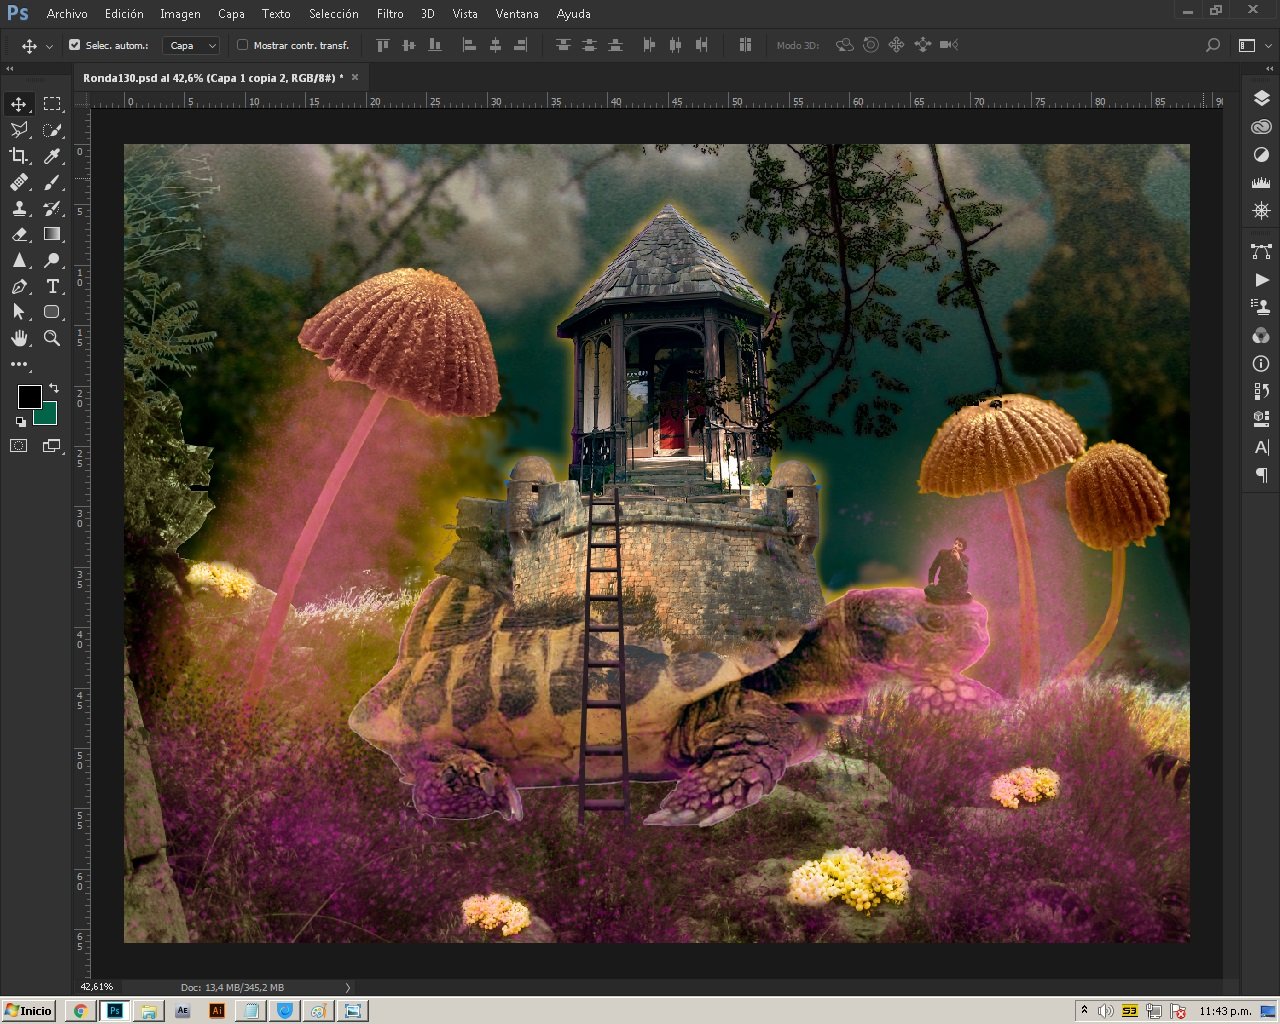The height and width of the screenshot is (1024, 1280).
Task: Open the Archivo menu
Action: 67,14
